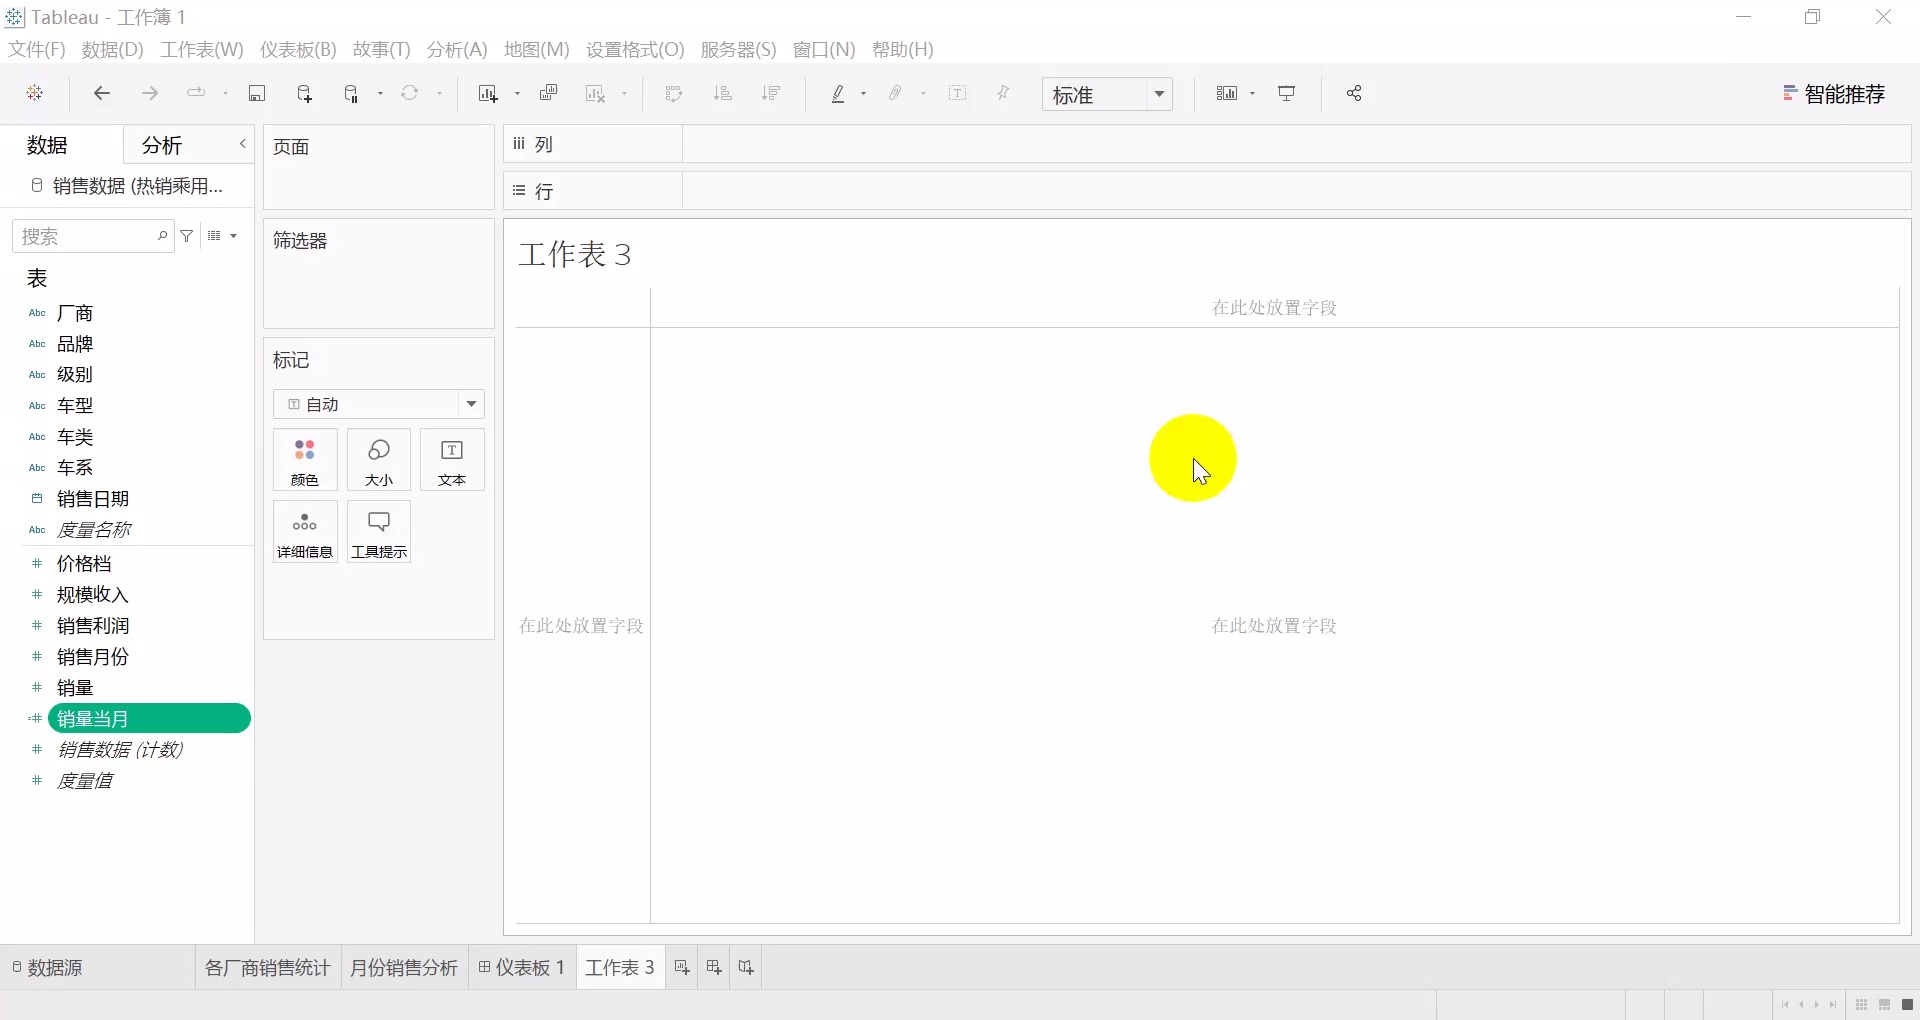Click the Tooltip (工具提示) marks button
This screenshot has width=1920, height=1020.
click(x=379, y=532)
